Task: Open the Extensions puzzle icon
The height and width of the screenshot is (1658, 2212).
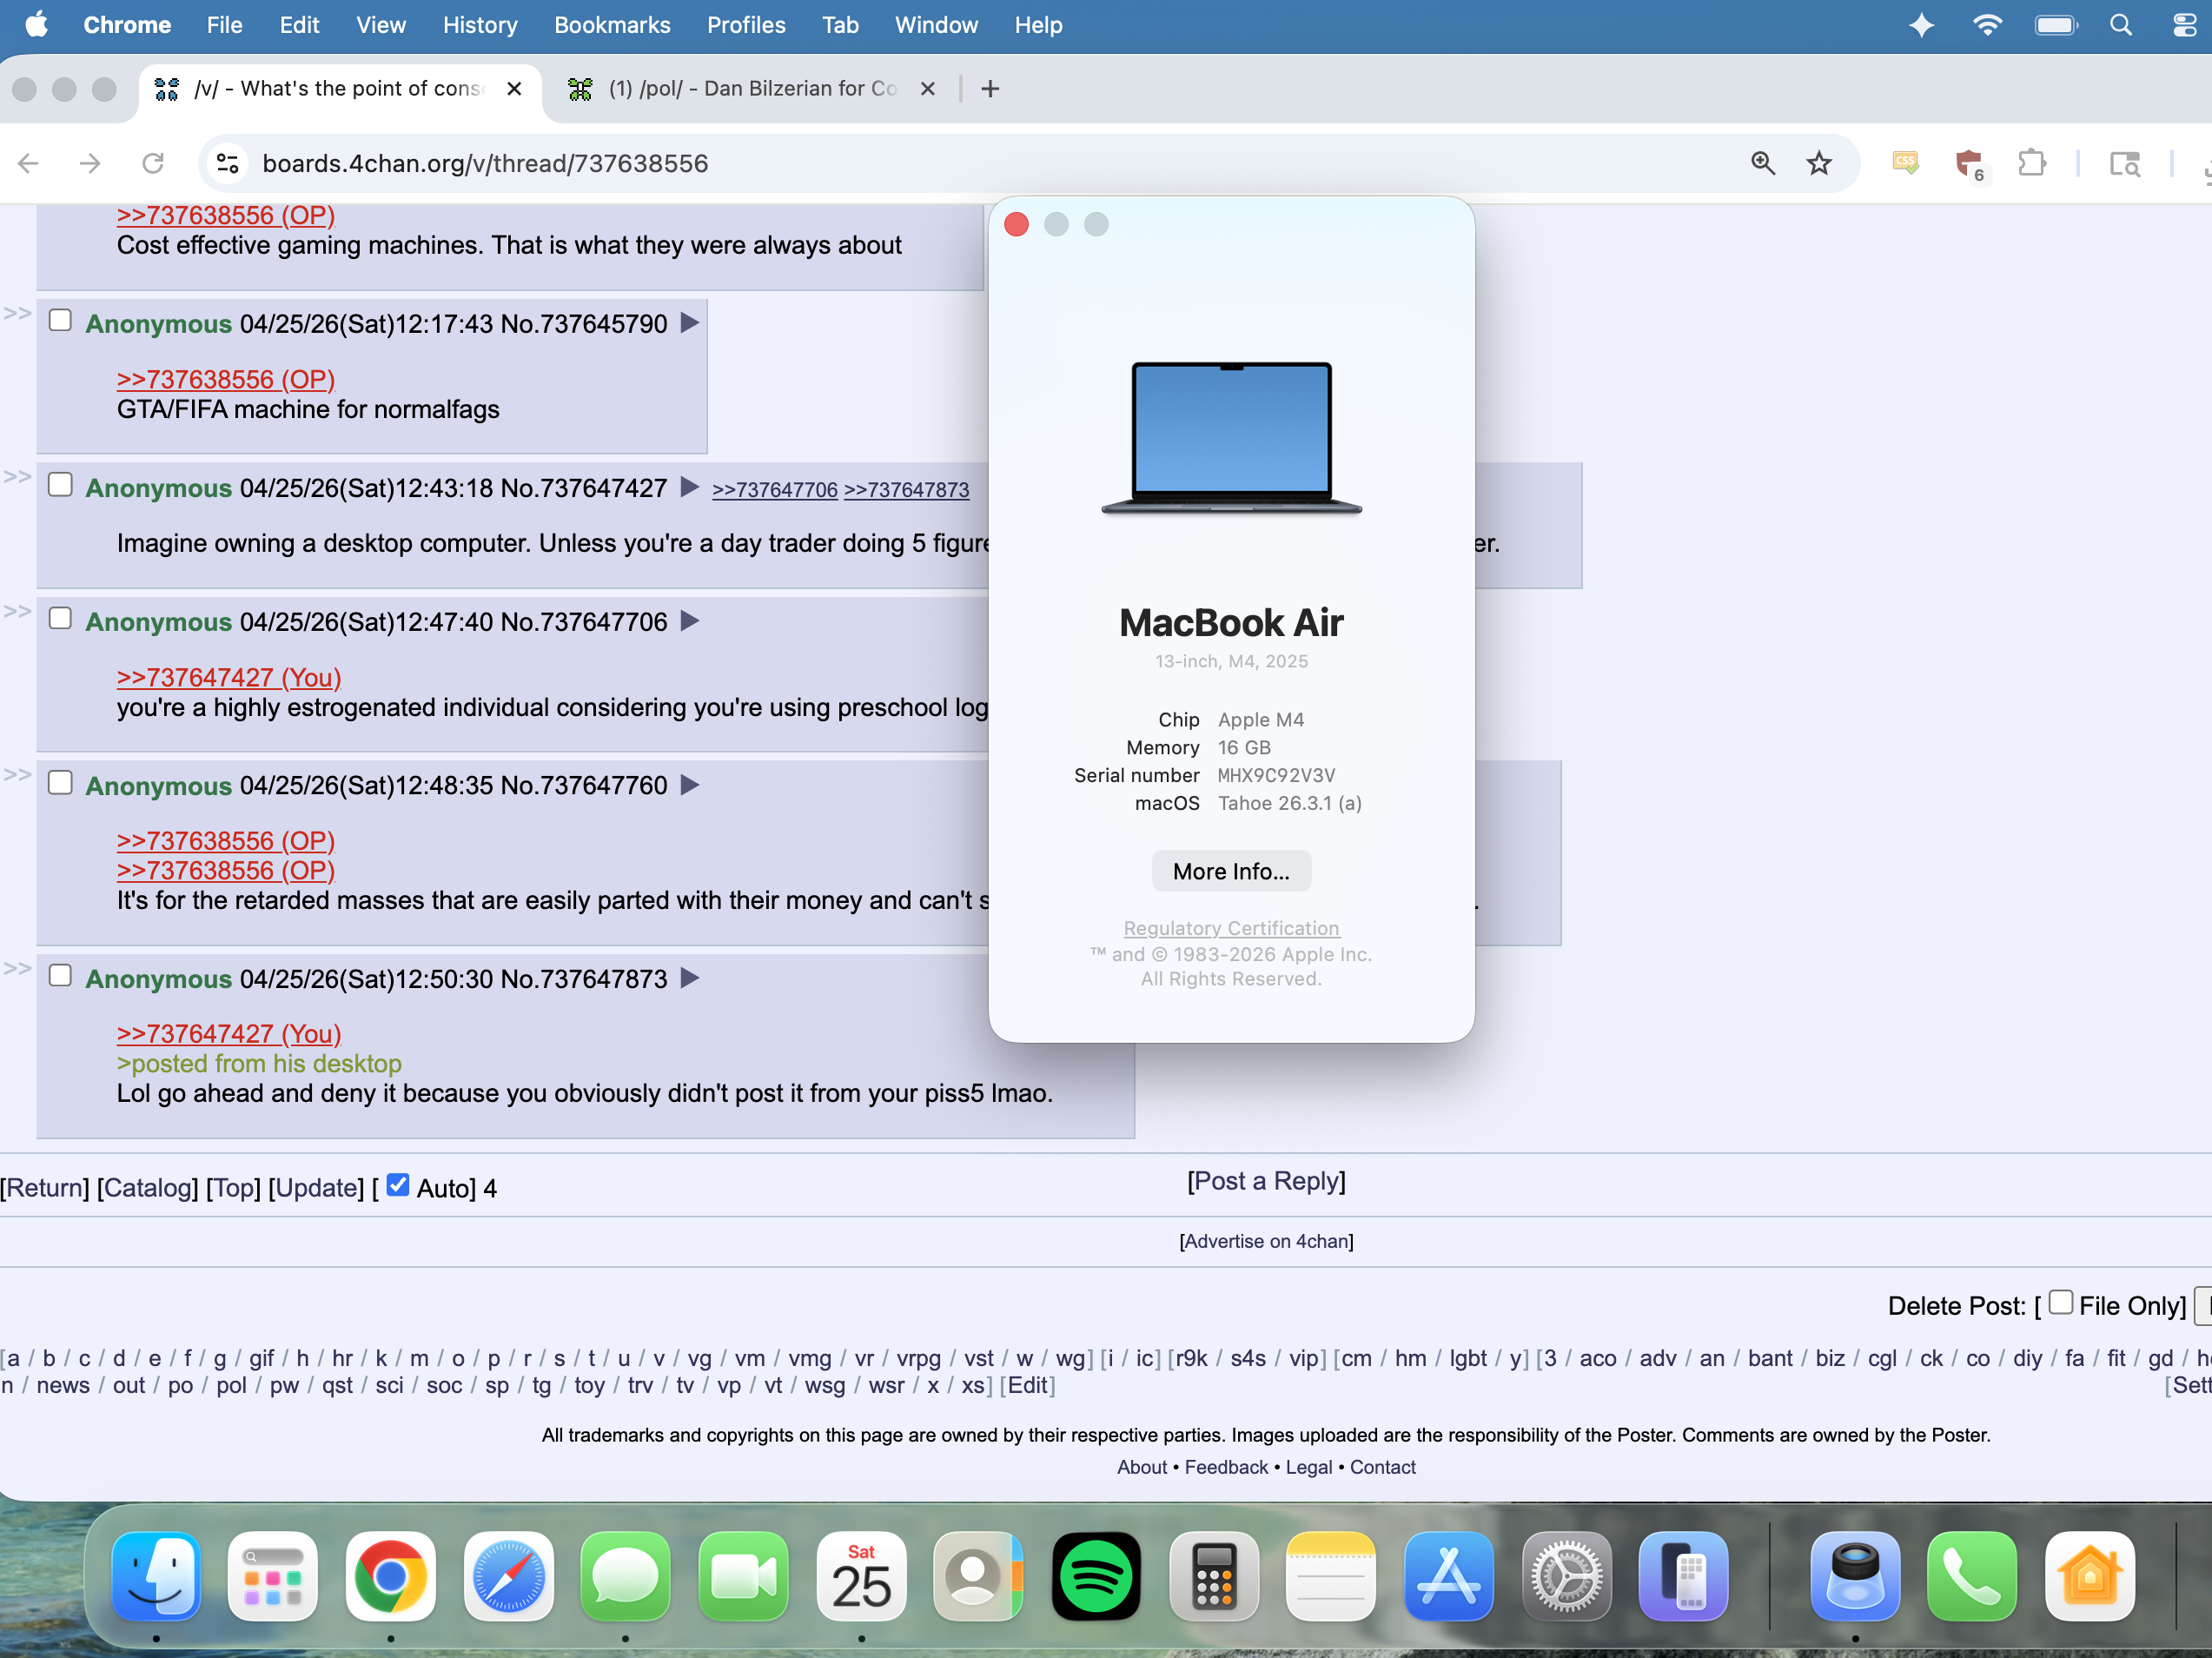Action: click(x=2031, y=163)
